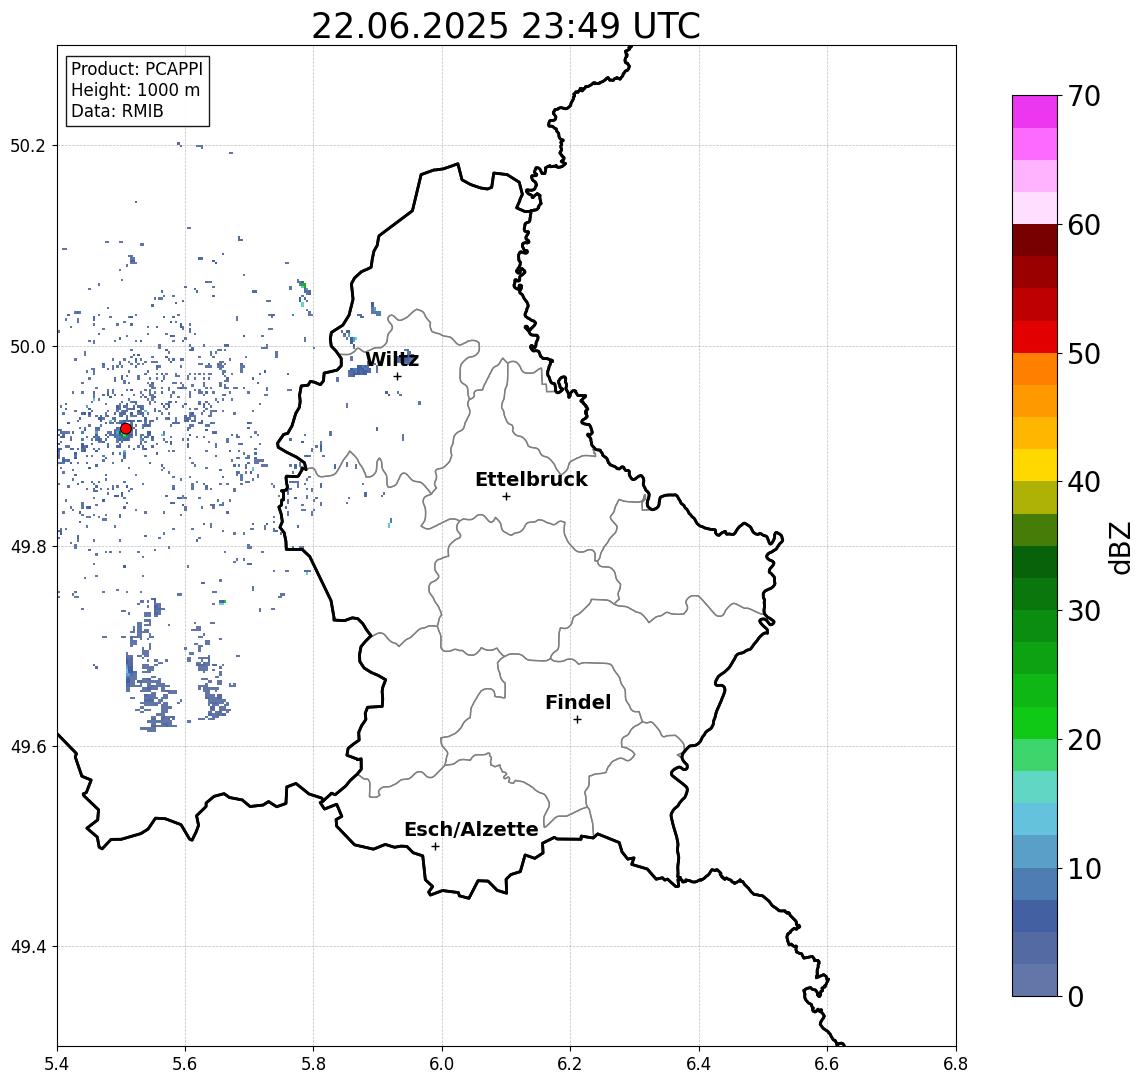
Task: Click the longitude tick label 5.4
Action: (x=57, y=1064)
